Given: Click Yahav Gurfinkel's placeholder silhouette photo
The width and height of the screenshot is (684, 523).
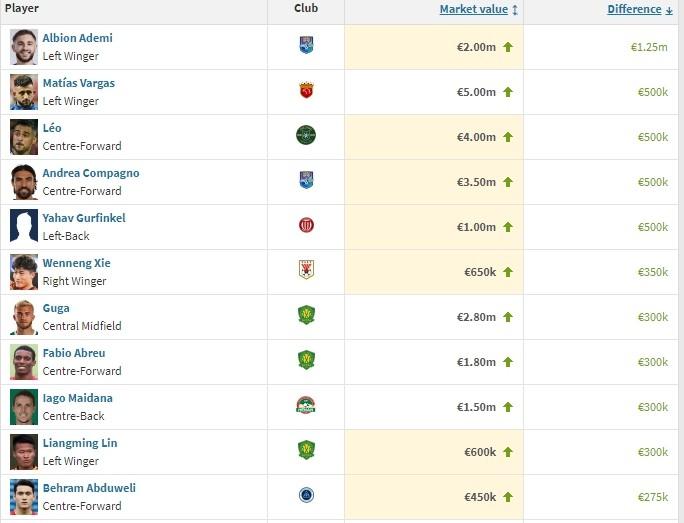Looking at the screenshot, I should [x=24, y=226].
